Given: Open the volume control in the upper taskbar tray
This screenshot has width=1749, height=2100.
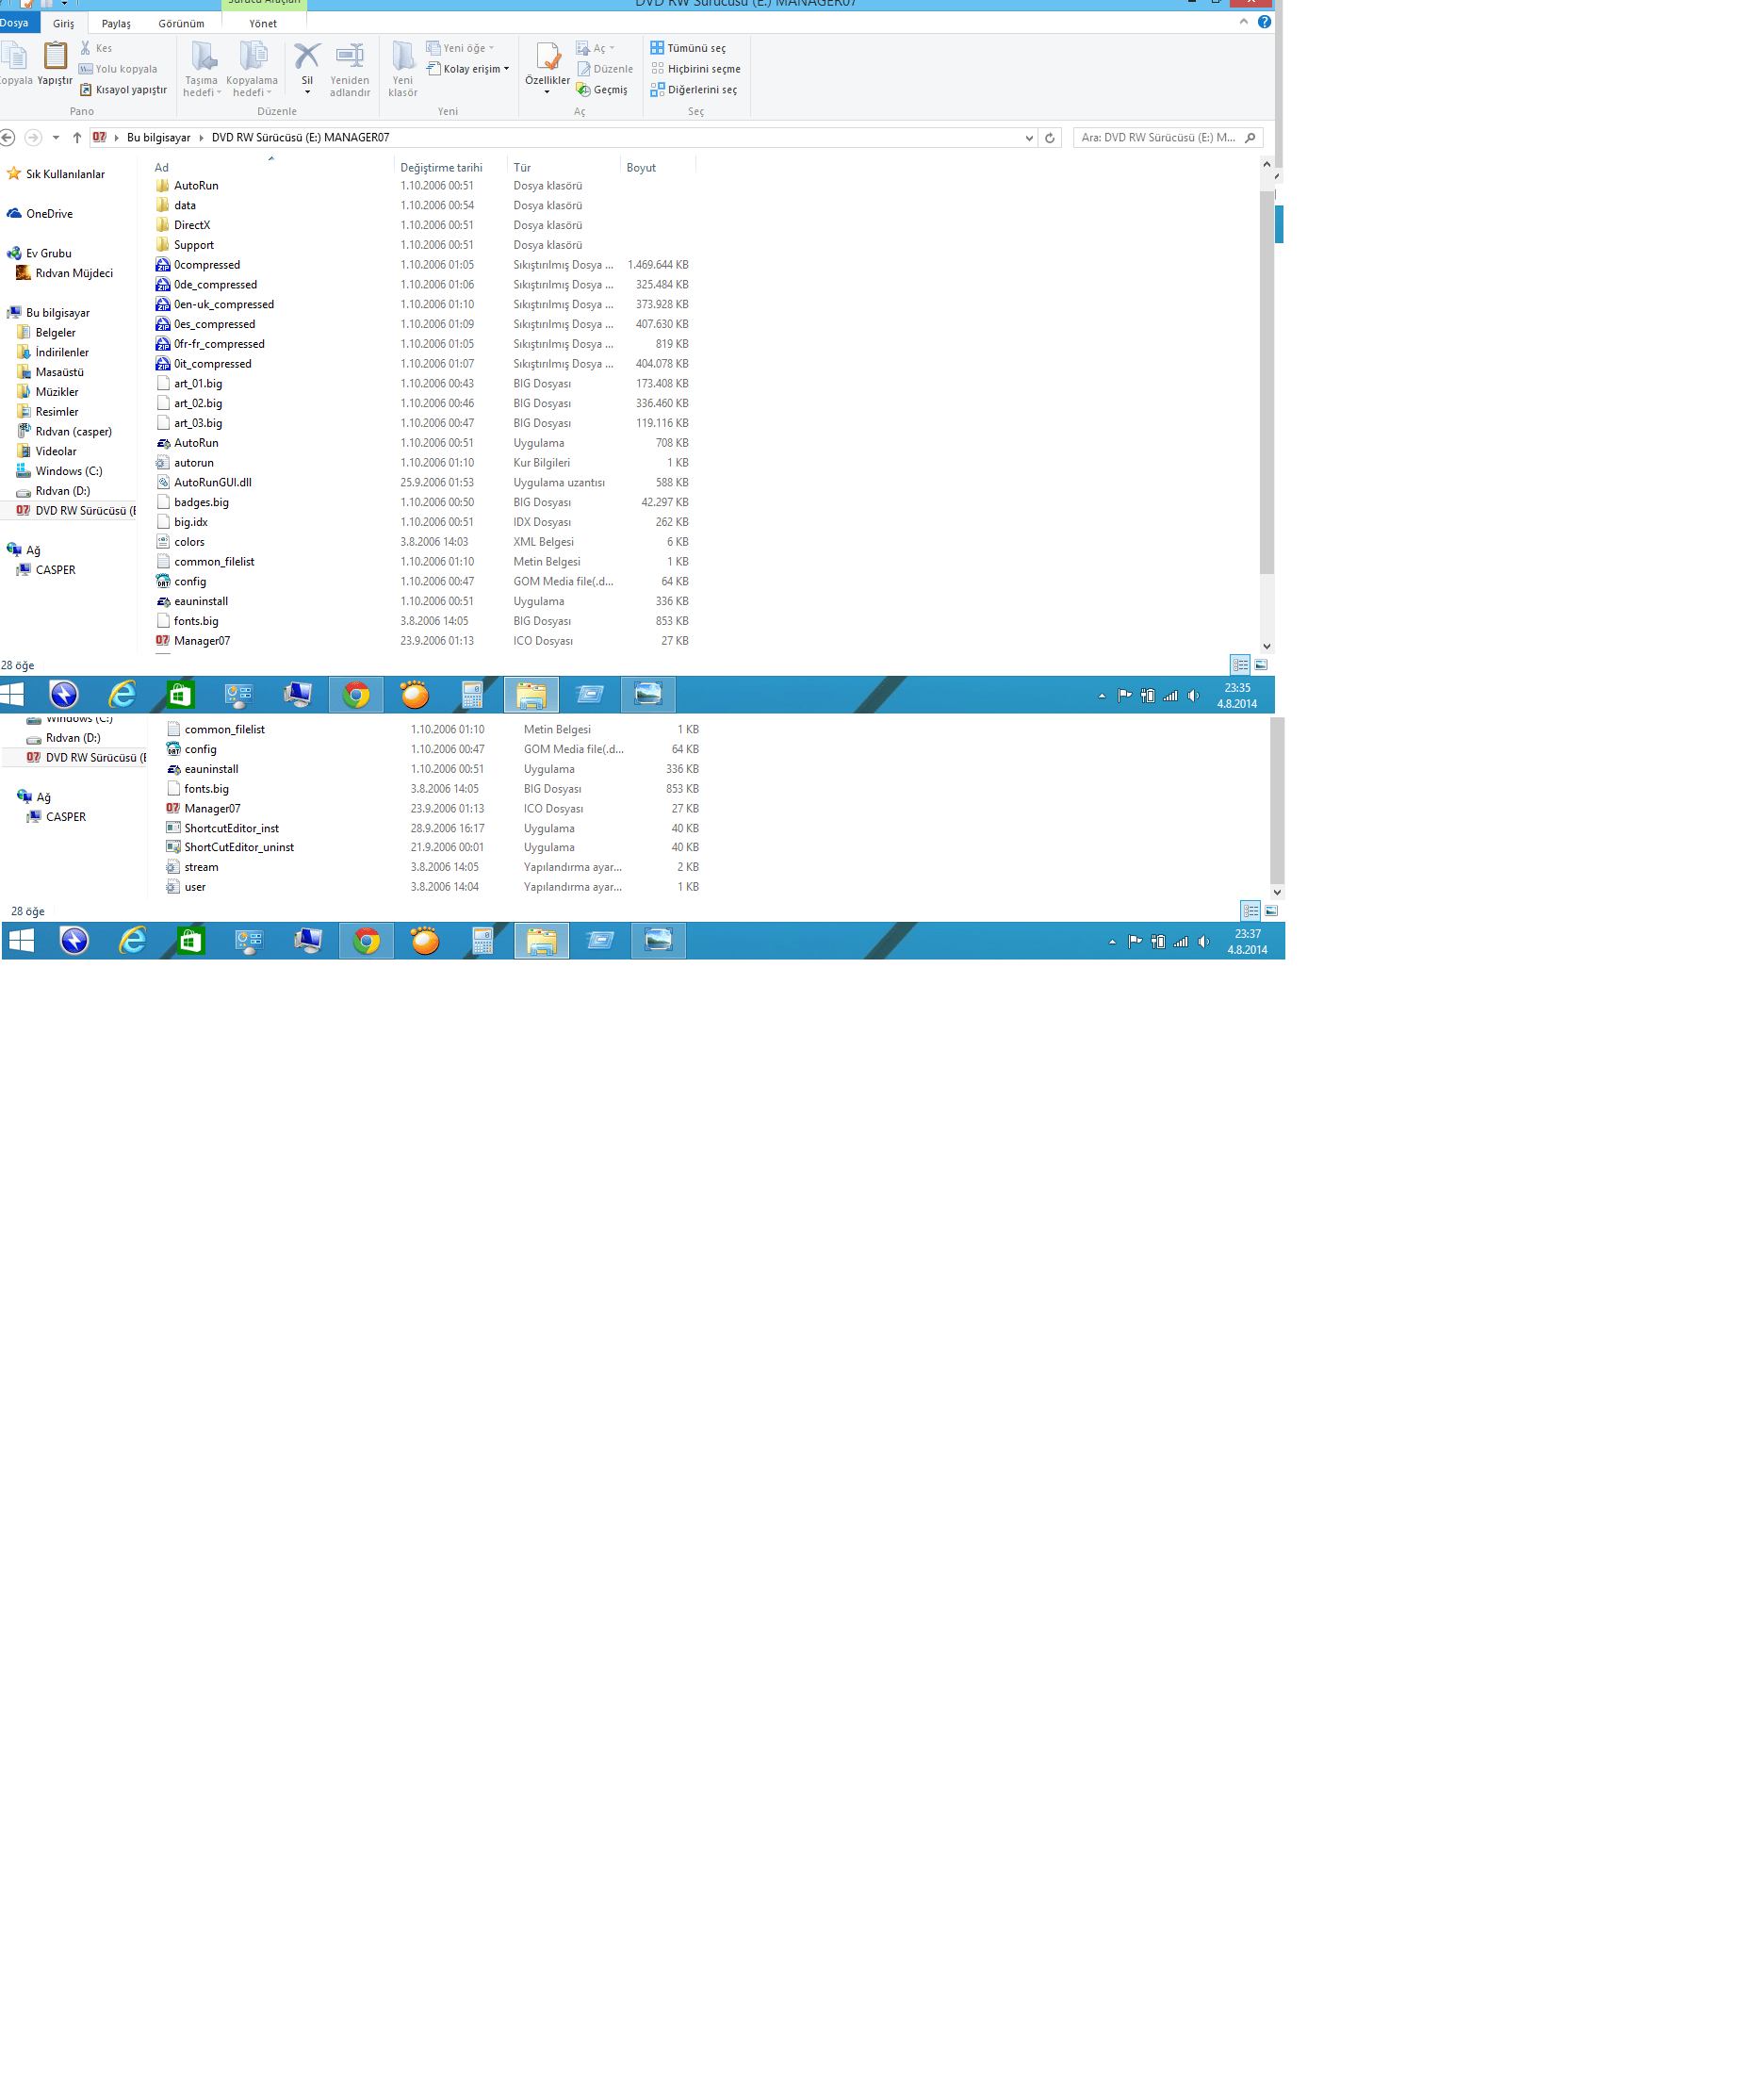Looking at the screenshot, I should [1194, 696].
